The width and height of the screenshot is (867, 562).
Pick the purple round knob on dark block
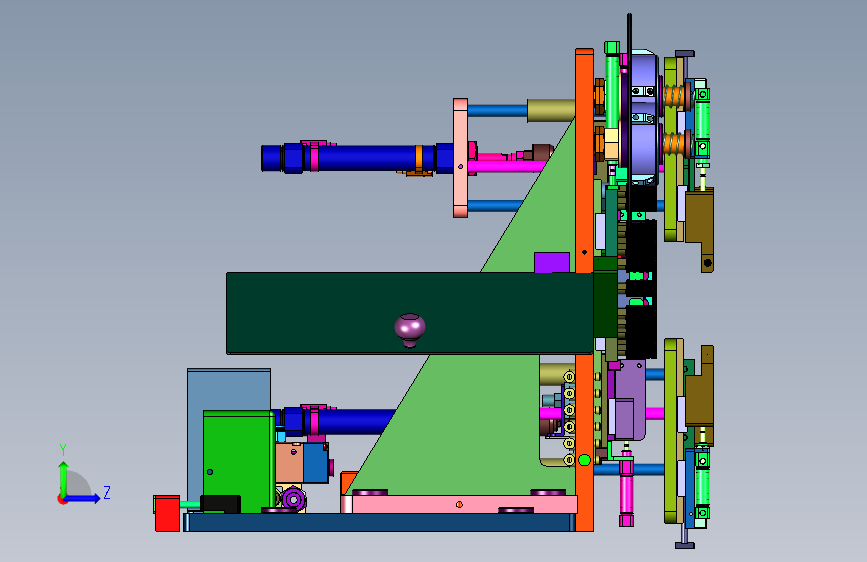pos(410,330)
